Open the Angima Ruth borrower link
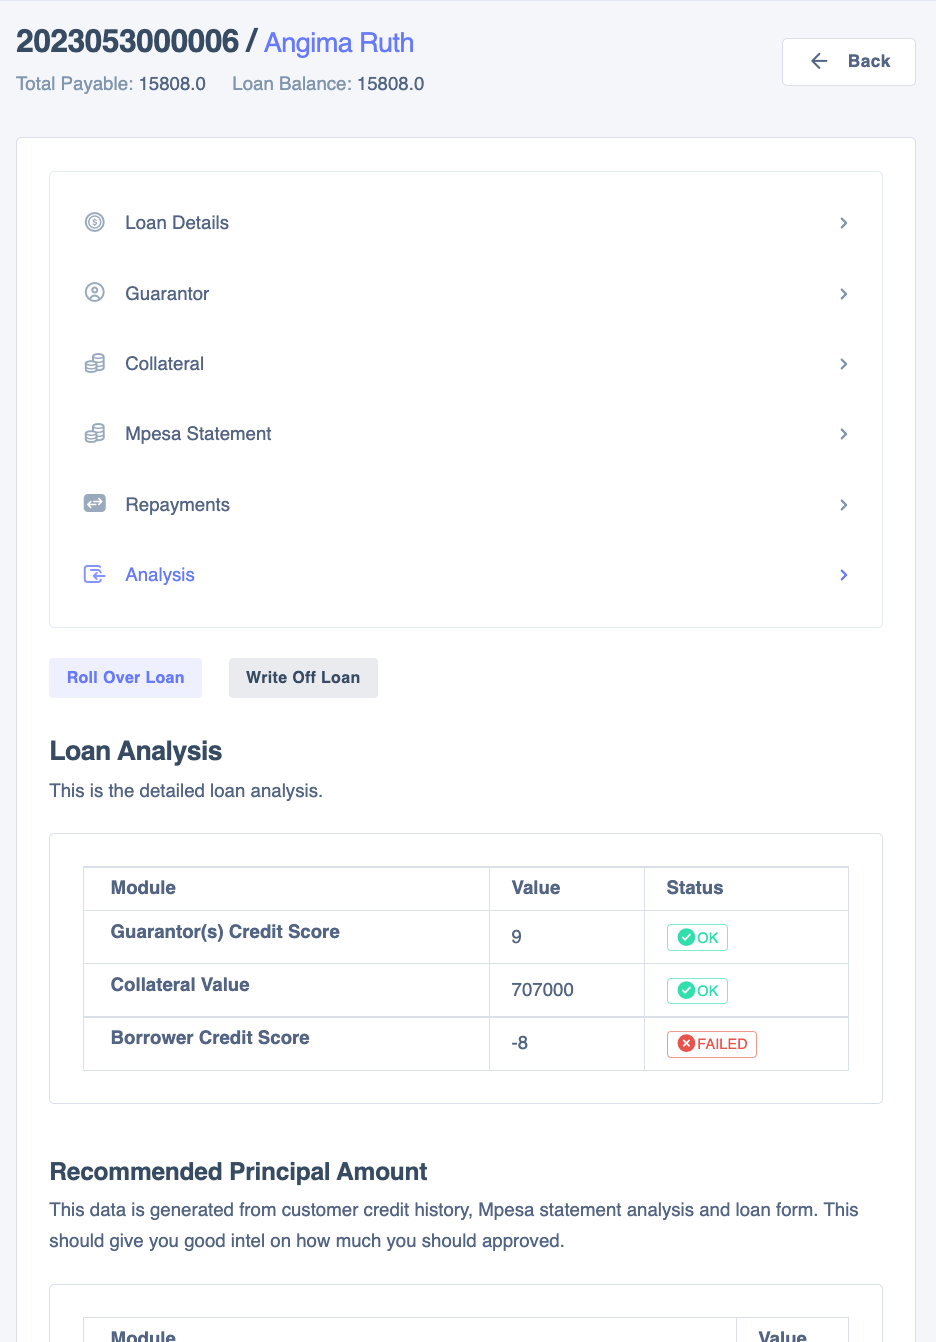Viewport: 936px width, 1342px height. click(x=338, y=43)
